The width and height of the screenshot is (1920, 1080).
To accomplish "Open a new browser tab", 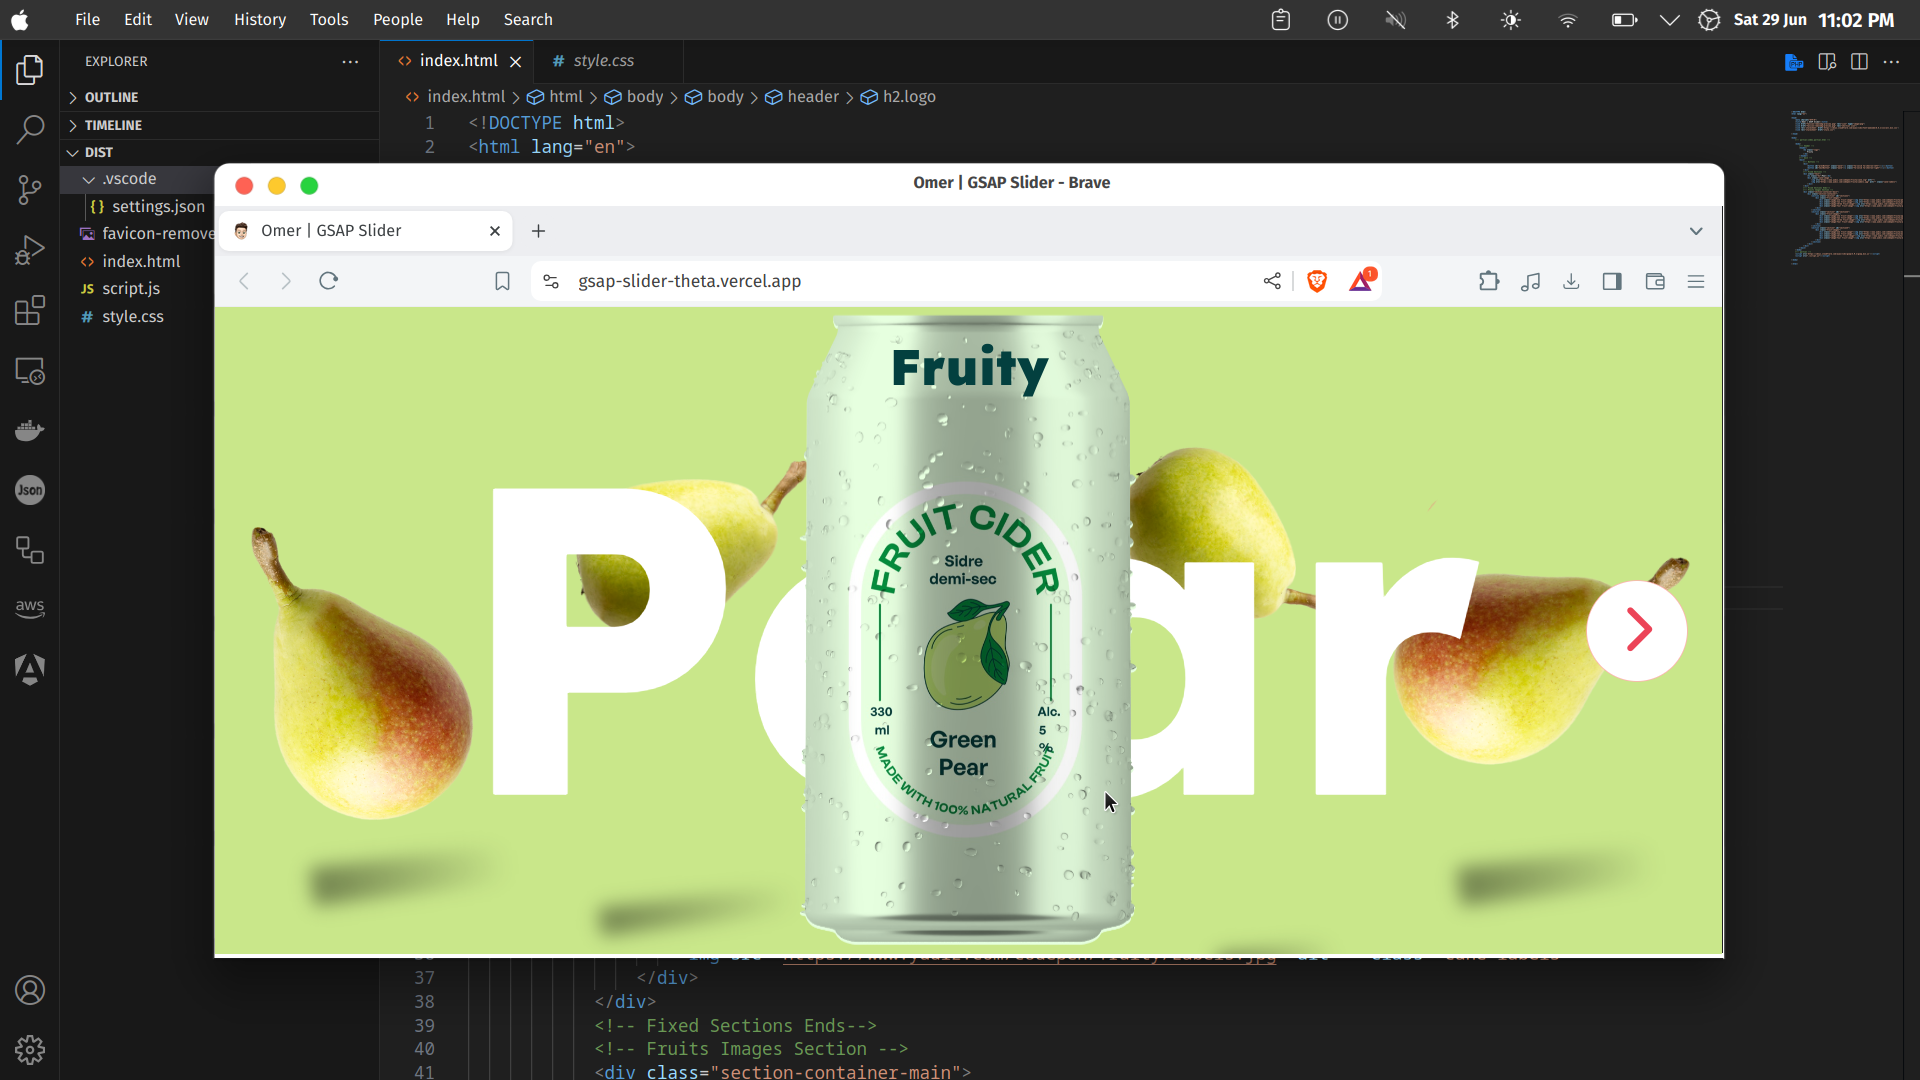I will pyautogui.click(x=538, y=231).
